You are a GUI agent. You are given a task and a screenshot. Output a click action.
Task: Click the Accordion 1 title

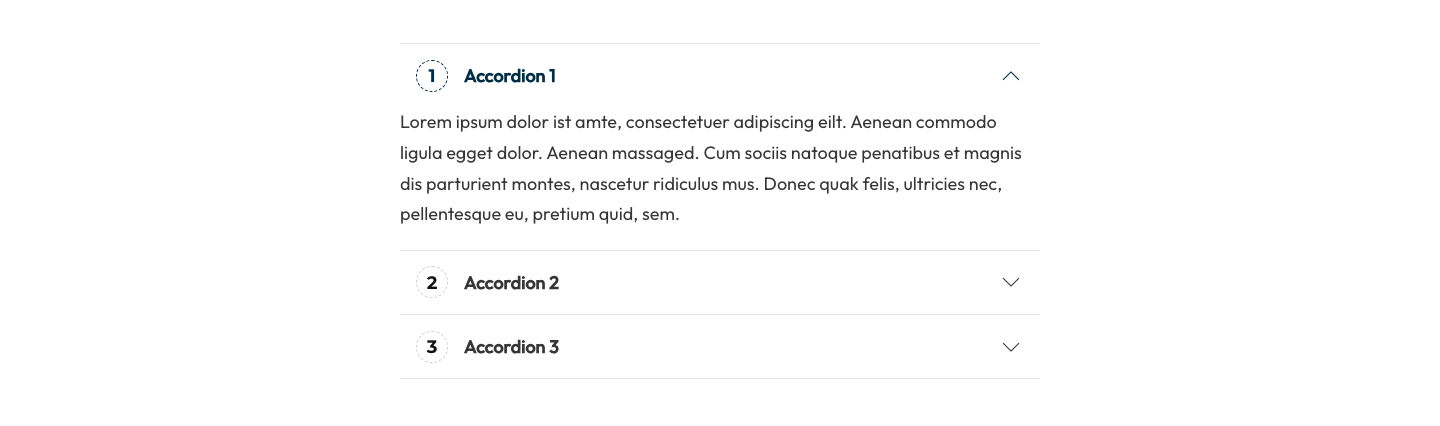(x=510, y=76)
